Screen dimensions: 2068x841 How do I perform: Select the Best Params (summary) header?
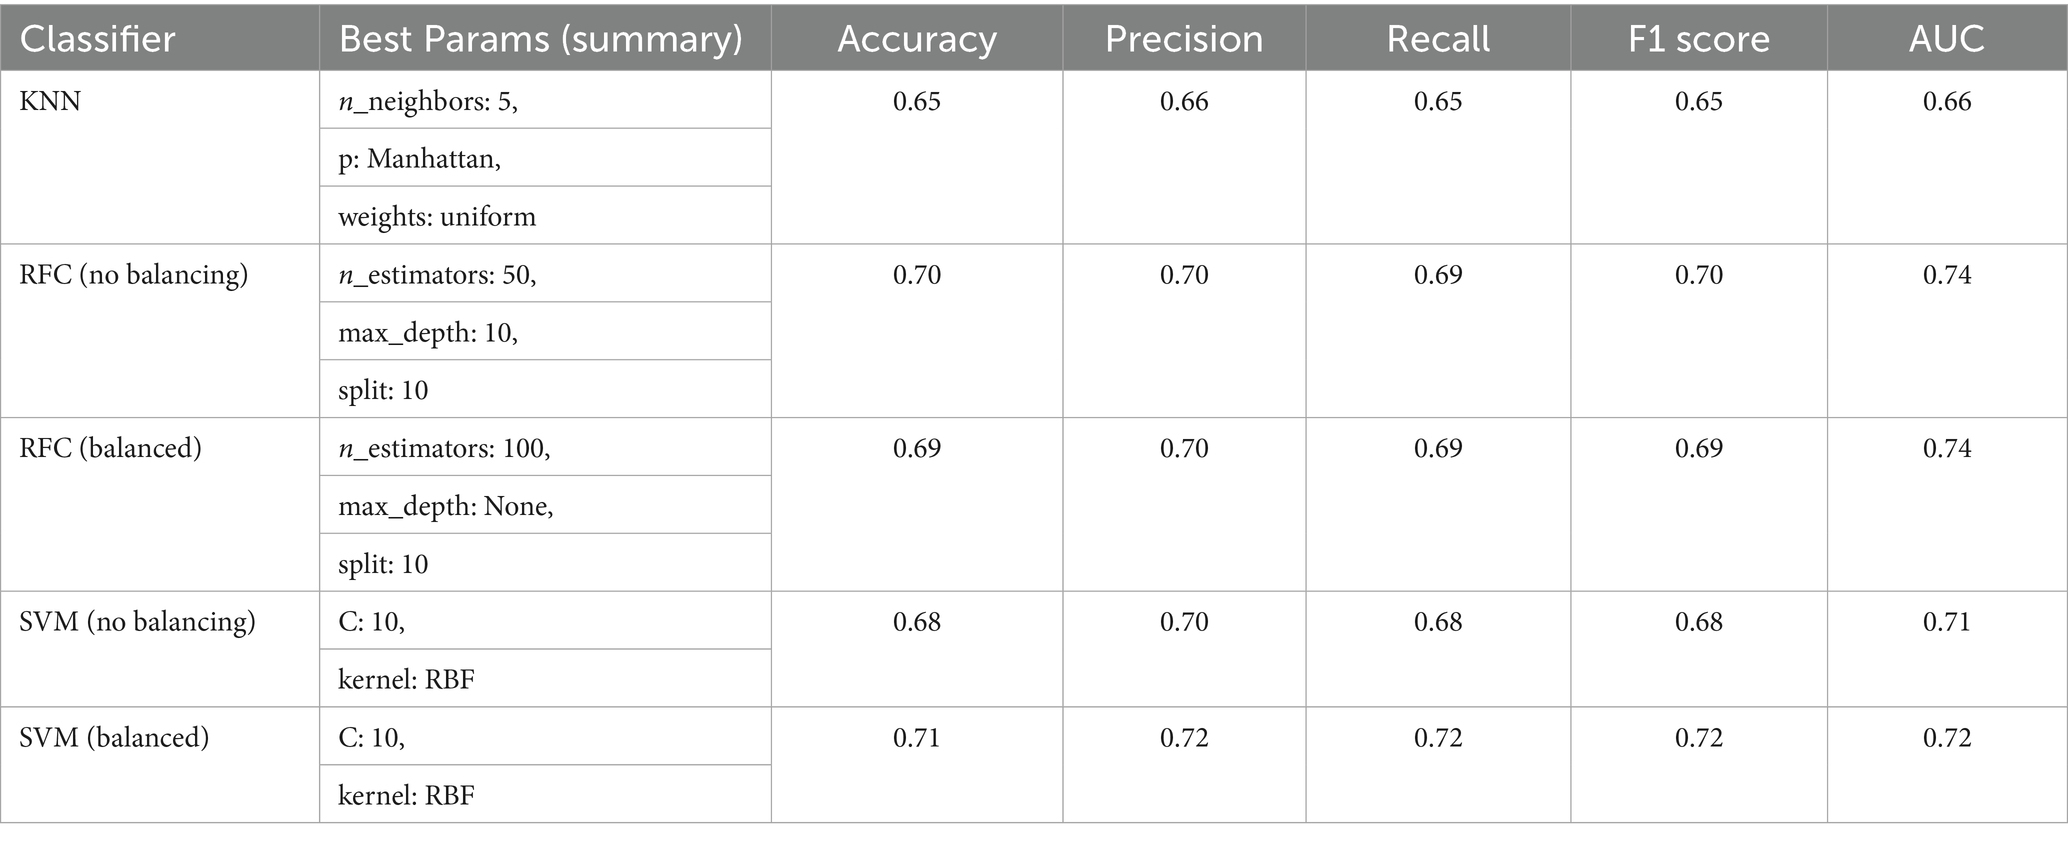point(541,39)
